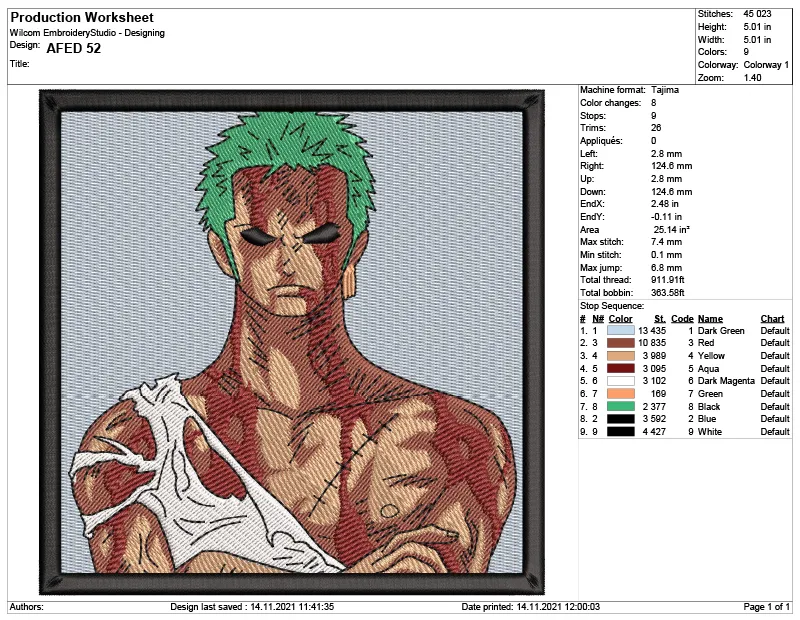Image resolution: width=800 pixels, height=620 pixels.
Task: Click the embroidery design preview image
Action: pyautogui.click(x=292, y=342)
